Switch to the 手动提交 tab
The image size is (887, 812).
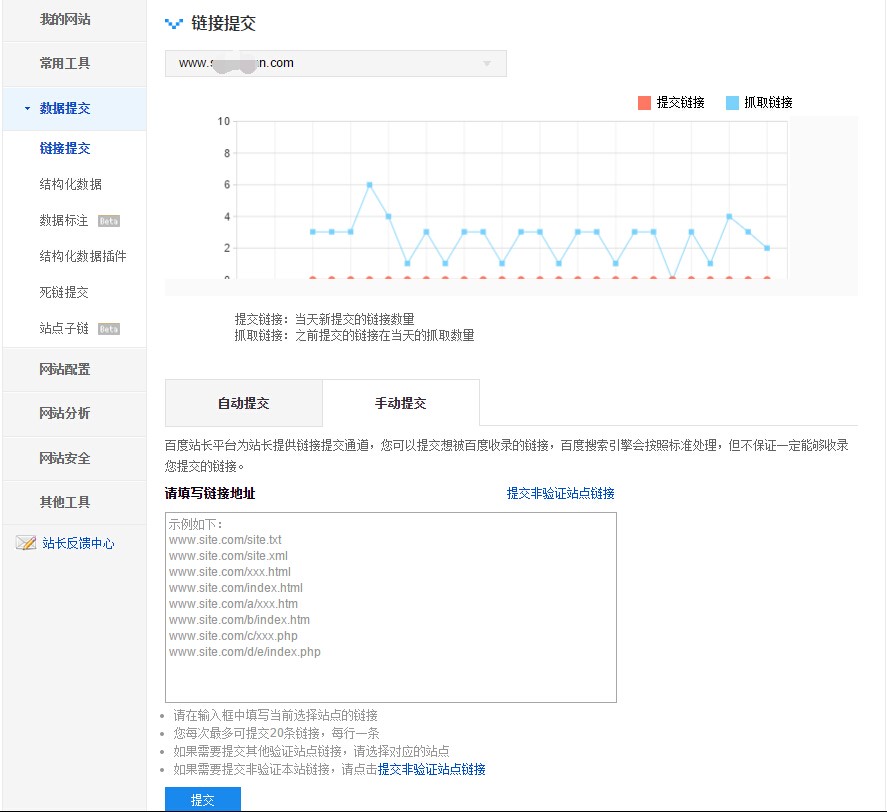point(401,403)
